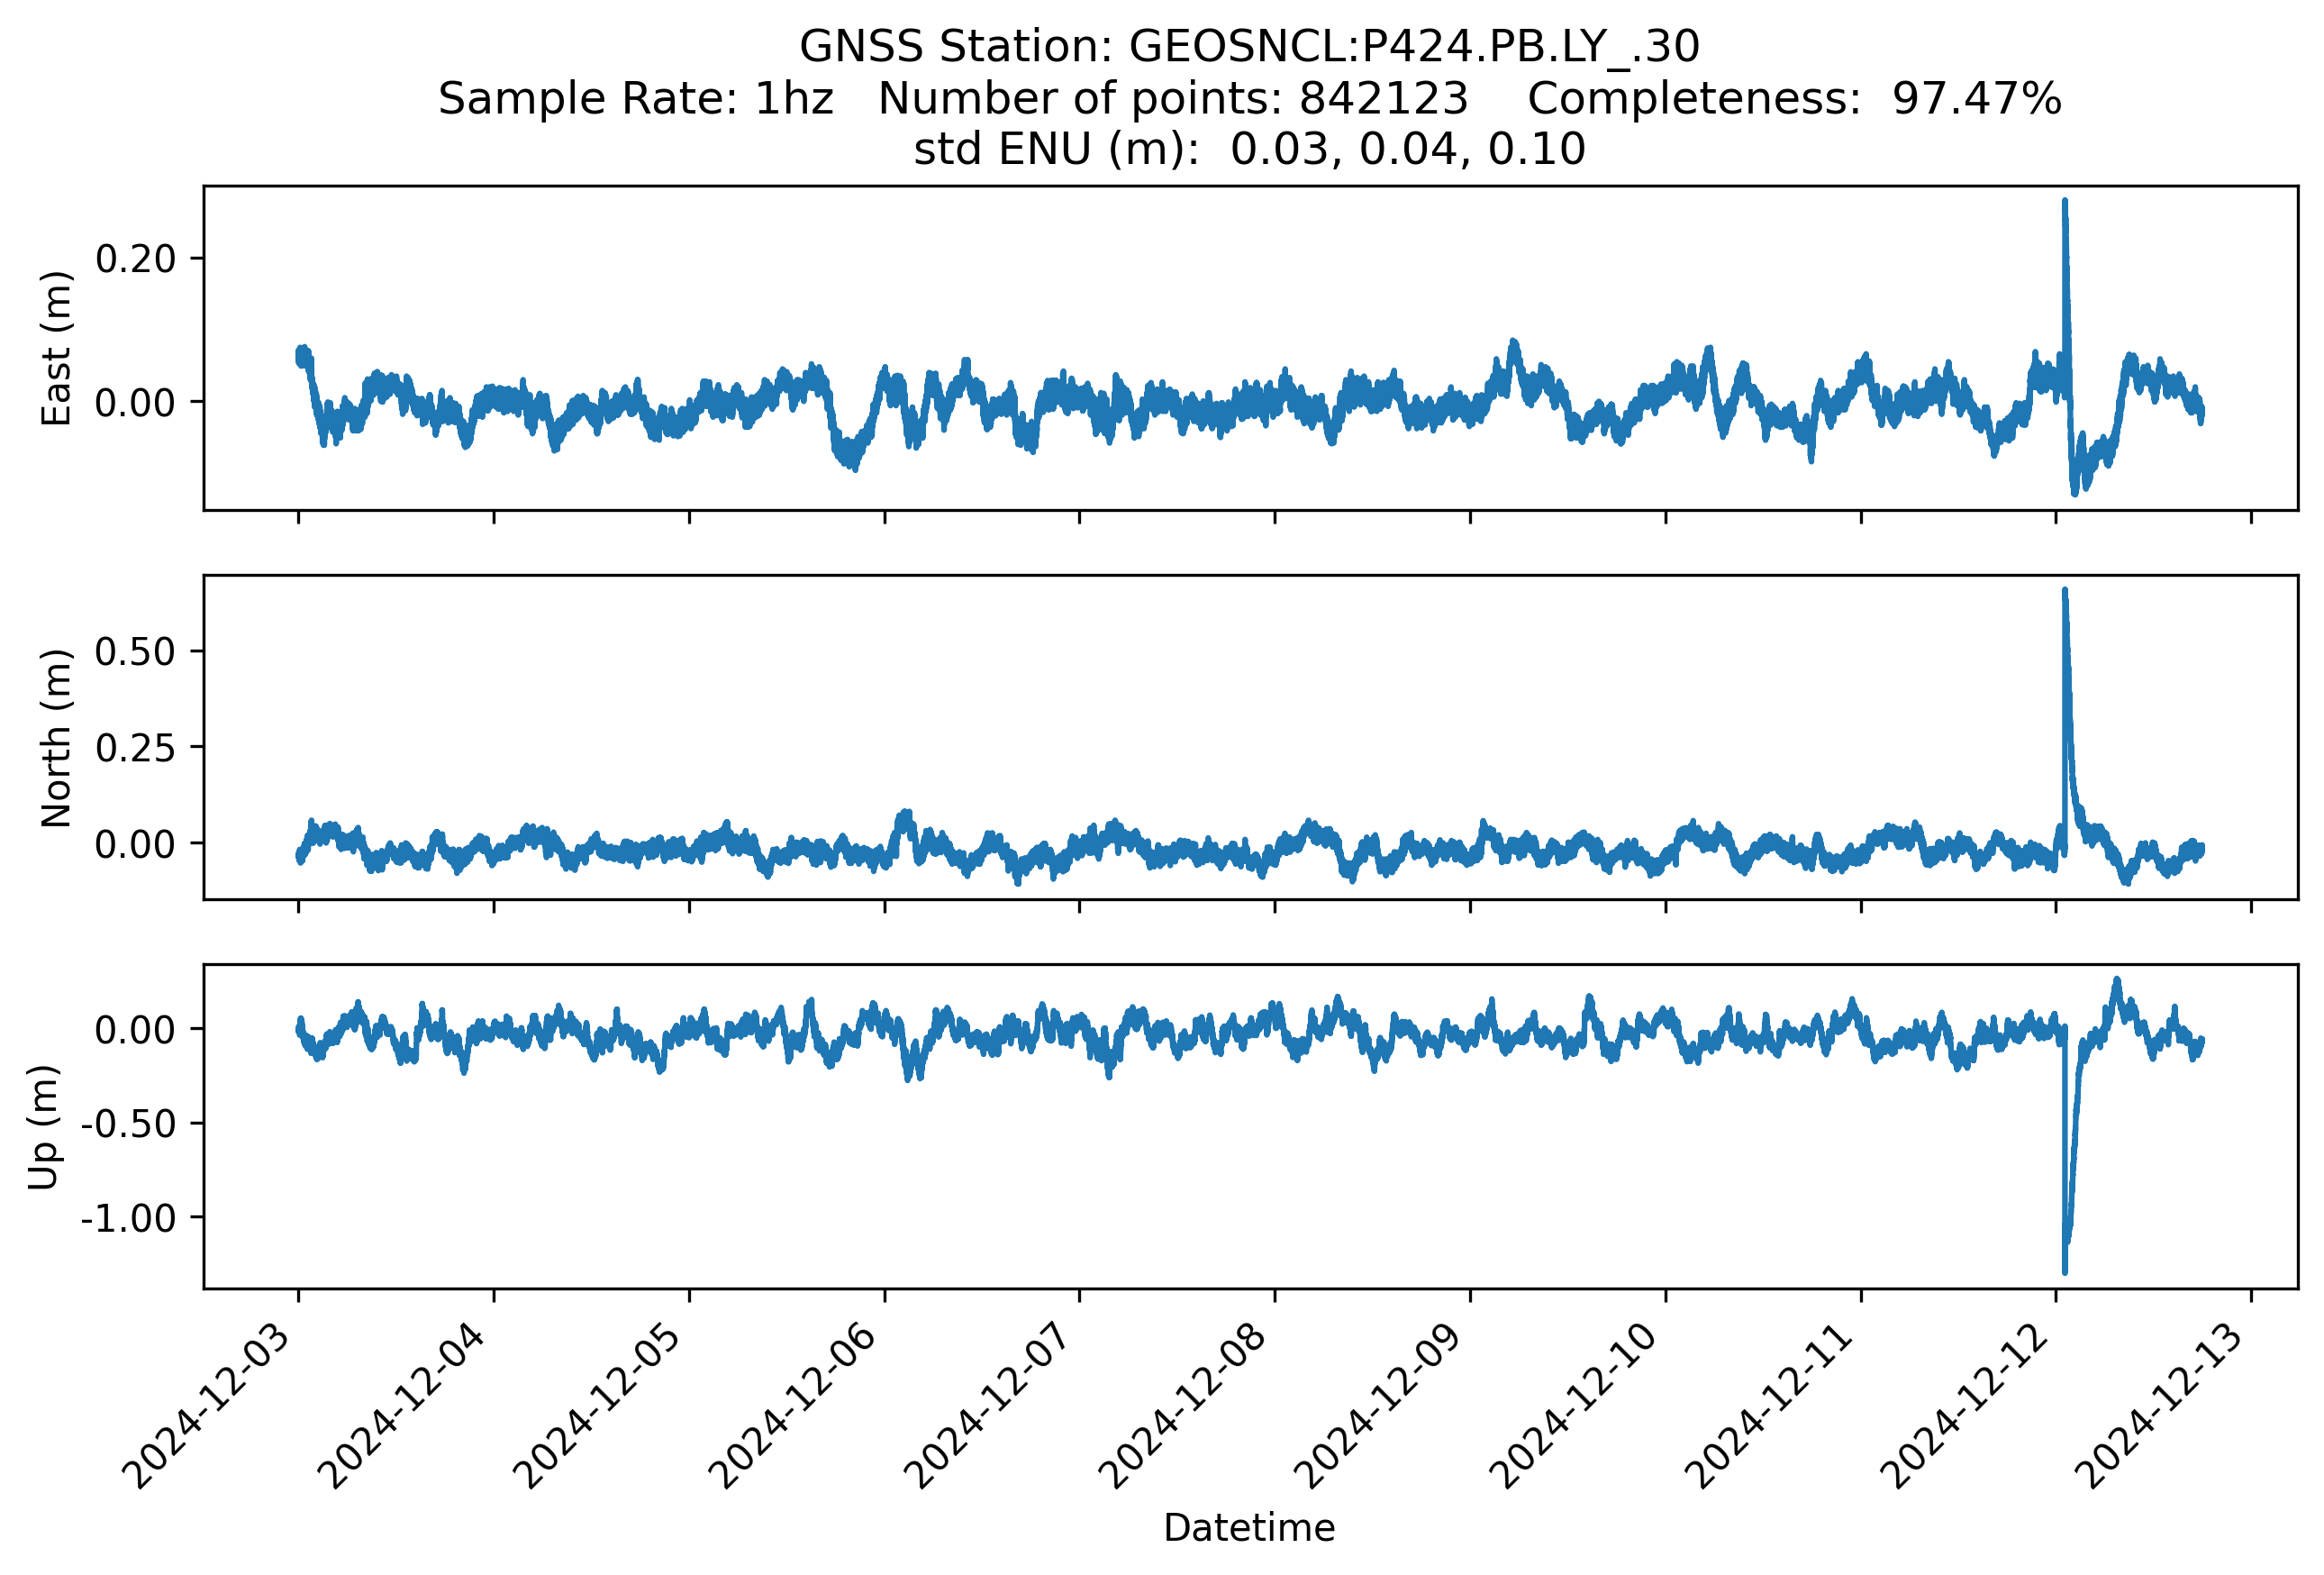Click the -1.00 tick on Up axis

click(128, 1218)
